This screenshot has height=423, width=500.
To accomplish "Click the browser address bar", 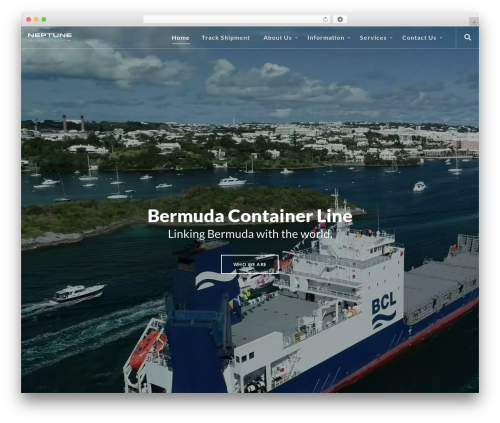I will (x=237, y=20).
